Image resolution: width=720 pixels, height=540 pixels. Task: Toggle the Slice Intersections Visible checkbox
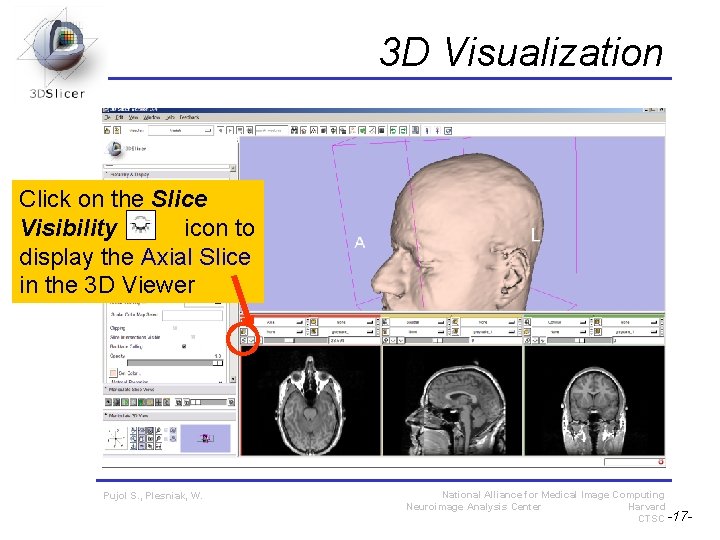pyautogui.click(x=193, y=337)
